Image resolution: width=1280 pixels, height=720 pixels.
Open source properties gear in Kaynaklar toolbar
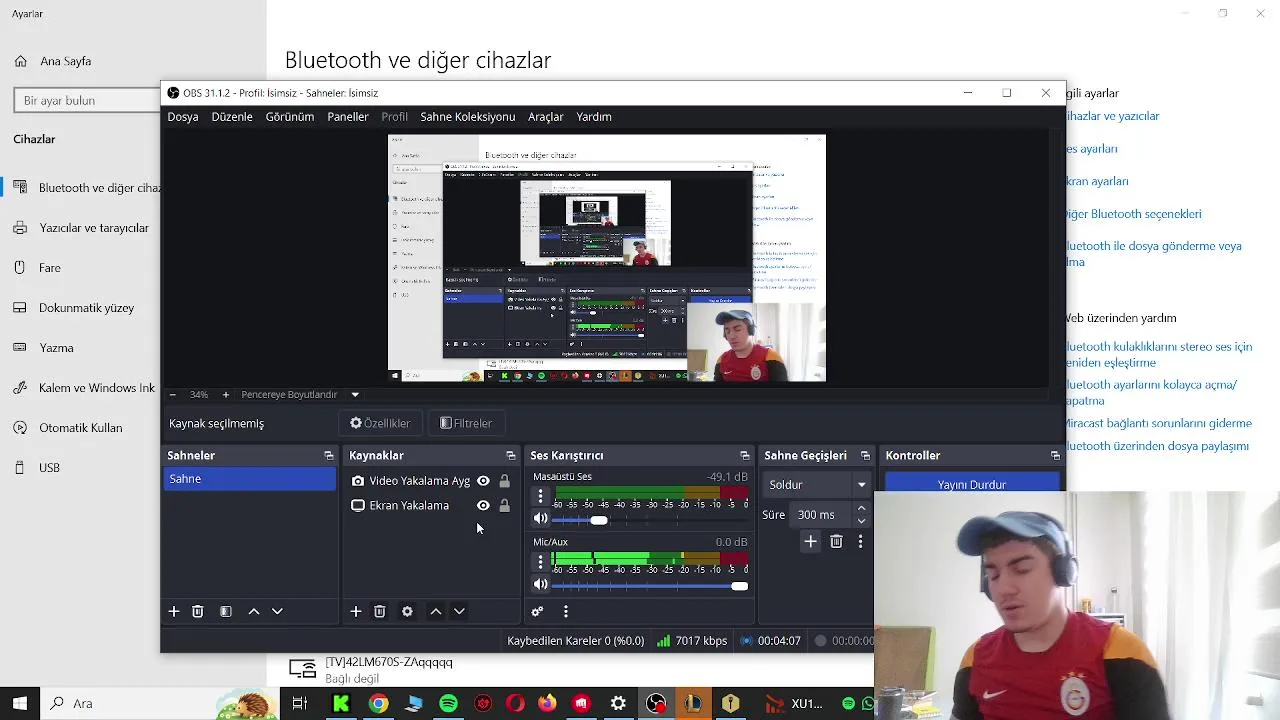pyautogui.click(x=407, y=611)
